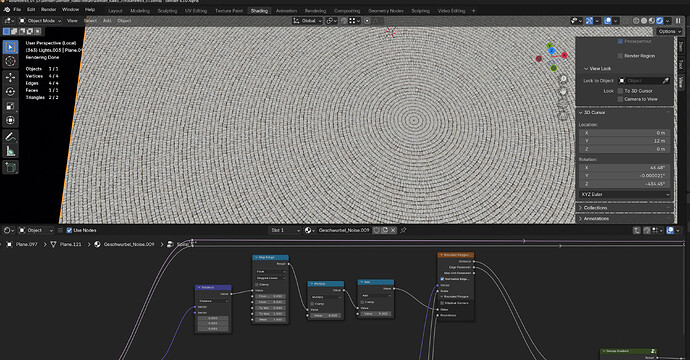690x360 pixels.
Task: Open the XYZ Euler rotation mode dropdown
Action: click(x=624, y=194)
